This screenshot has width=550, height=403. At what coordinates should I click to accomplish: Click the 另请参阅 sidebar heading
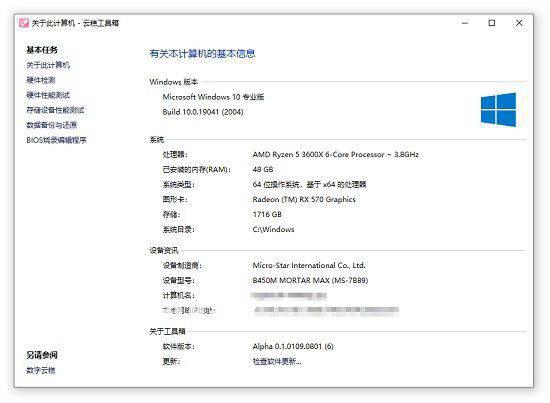pyautogui.click(x=42, y=355)
